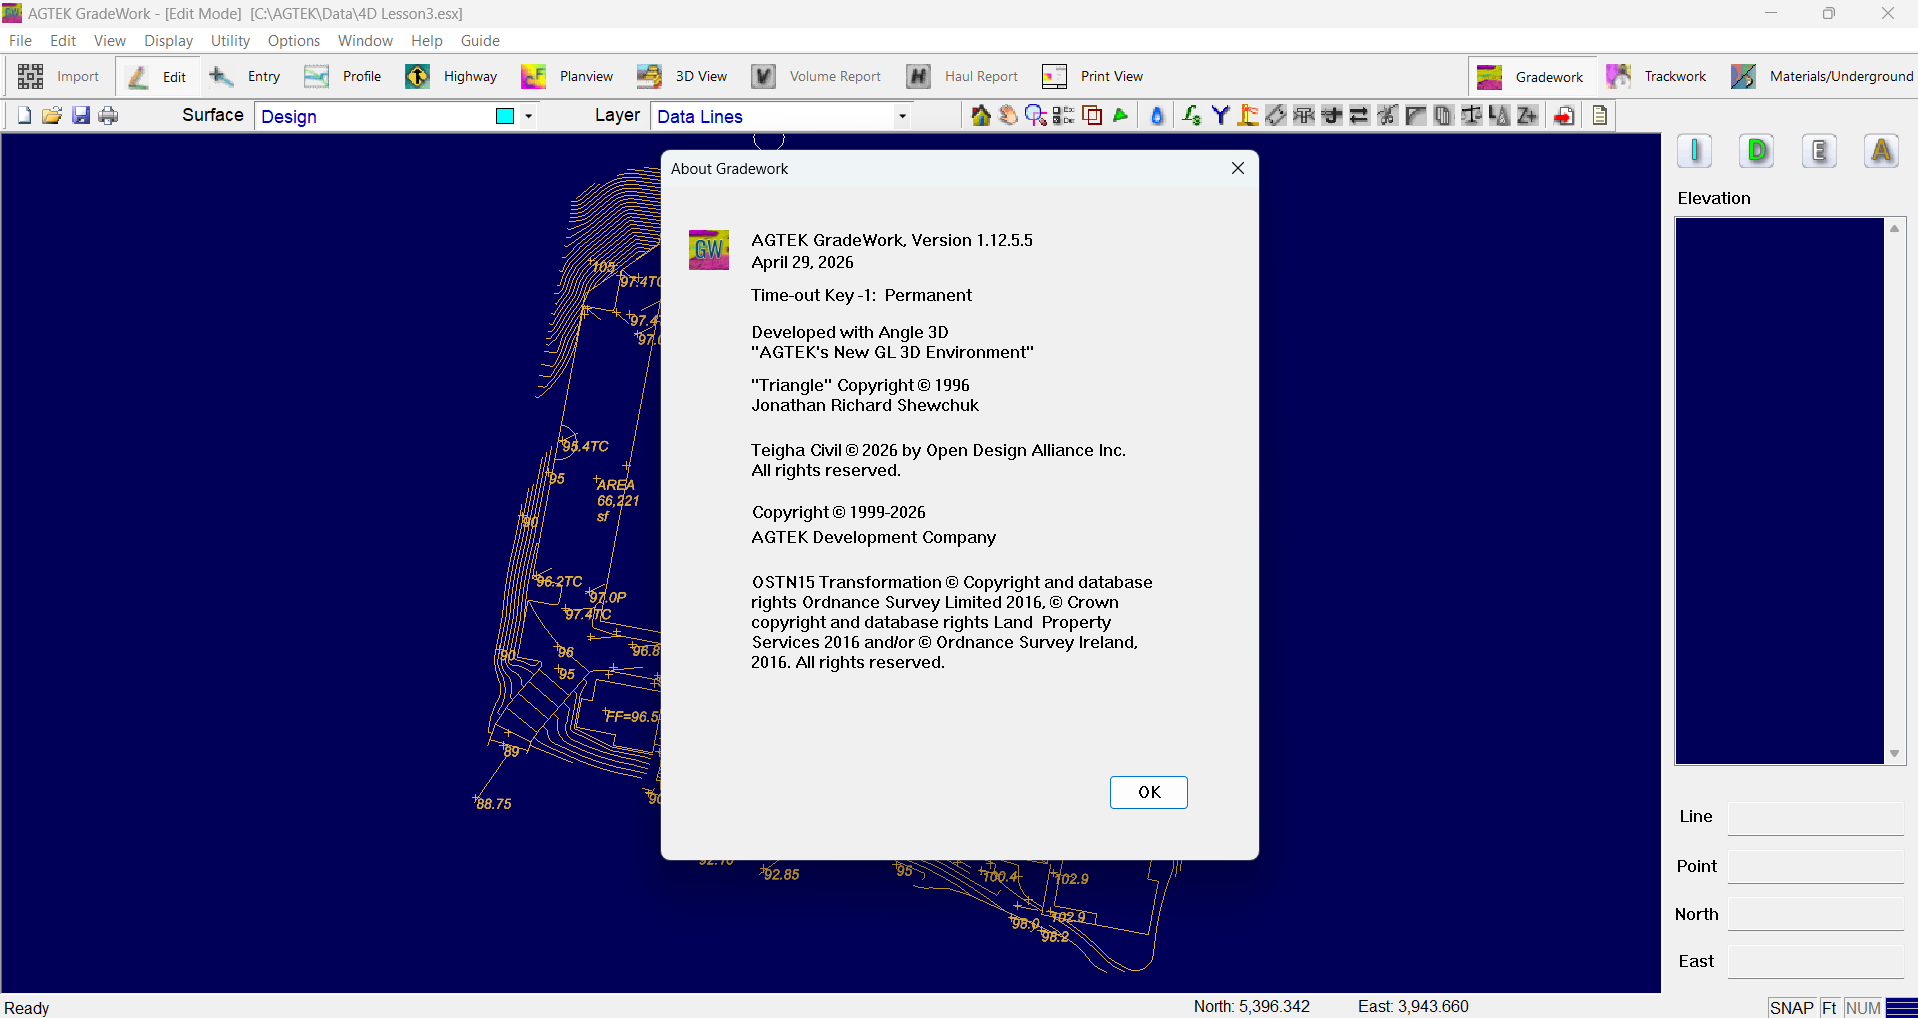This screenshot has height=1018, width=1918.
Task: Open the Surface Design dropdown arrow
Action: [x=528, y=116]
